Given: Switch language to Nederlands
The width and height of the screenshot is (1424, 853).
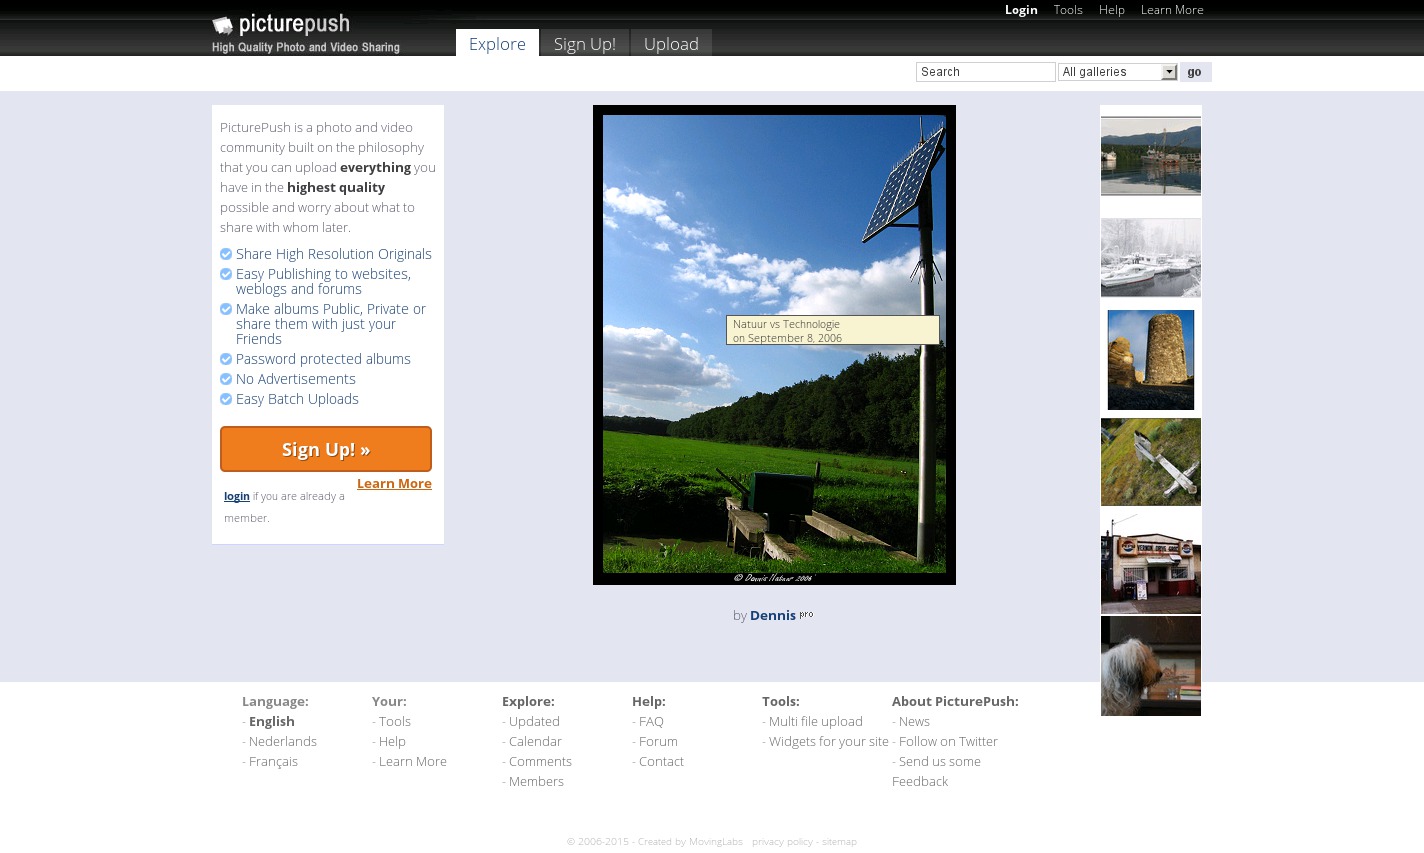Looking at the screenshot, I should 282,741.
